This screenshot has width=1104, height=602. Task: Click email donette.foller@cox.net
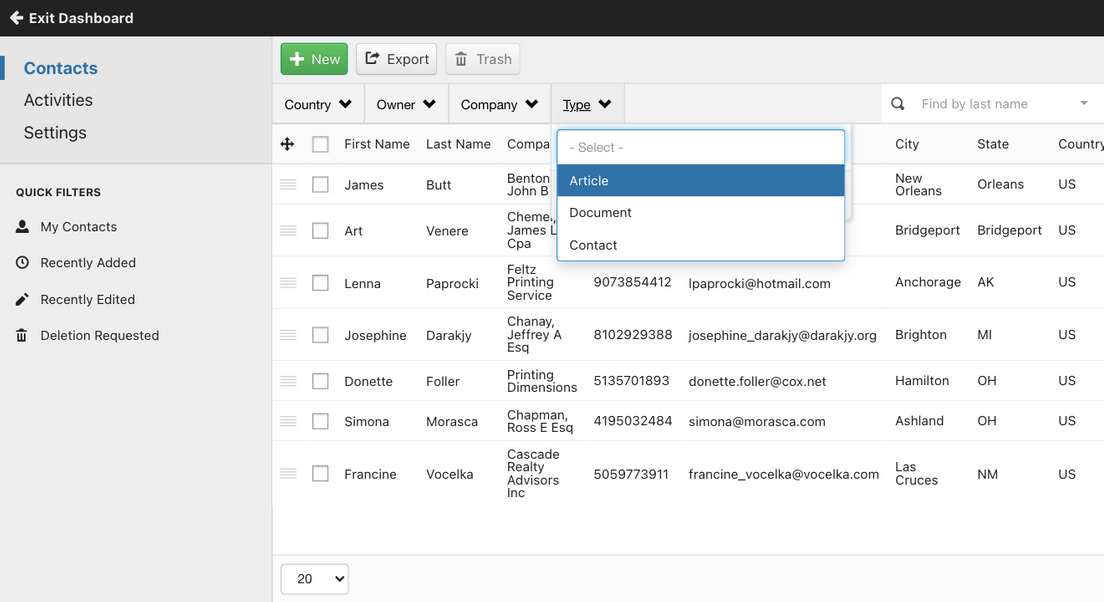pyautogui.click(x=757, y=381)
